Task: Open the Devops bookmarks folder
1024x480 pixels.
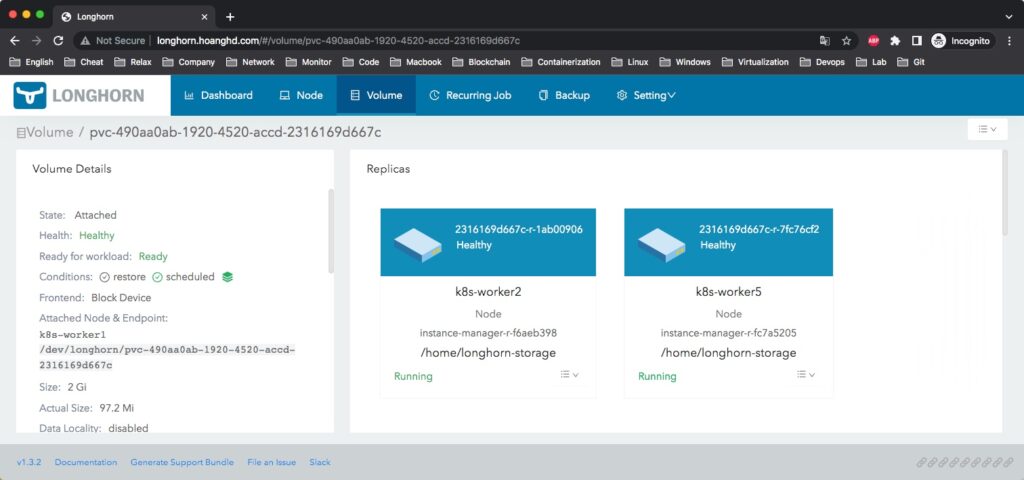Action: [x=822, y=62]
